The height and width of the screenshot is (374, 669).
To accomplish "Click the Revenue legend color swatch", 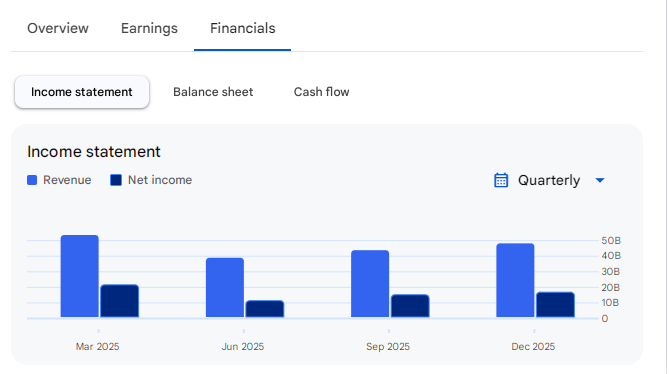I will tap(32, 180).
